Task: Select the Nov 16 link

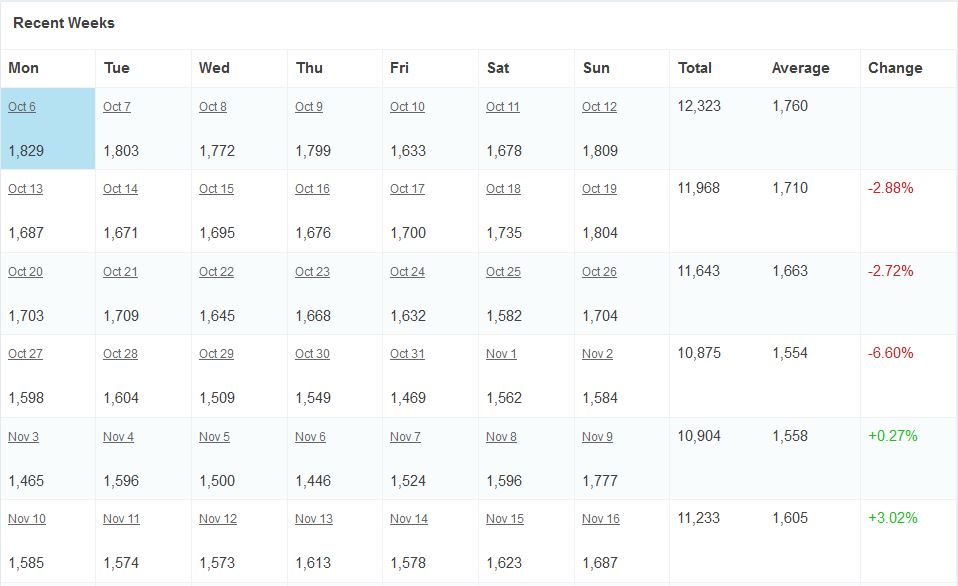Action: 601,519
